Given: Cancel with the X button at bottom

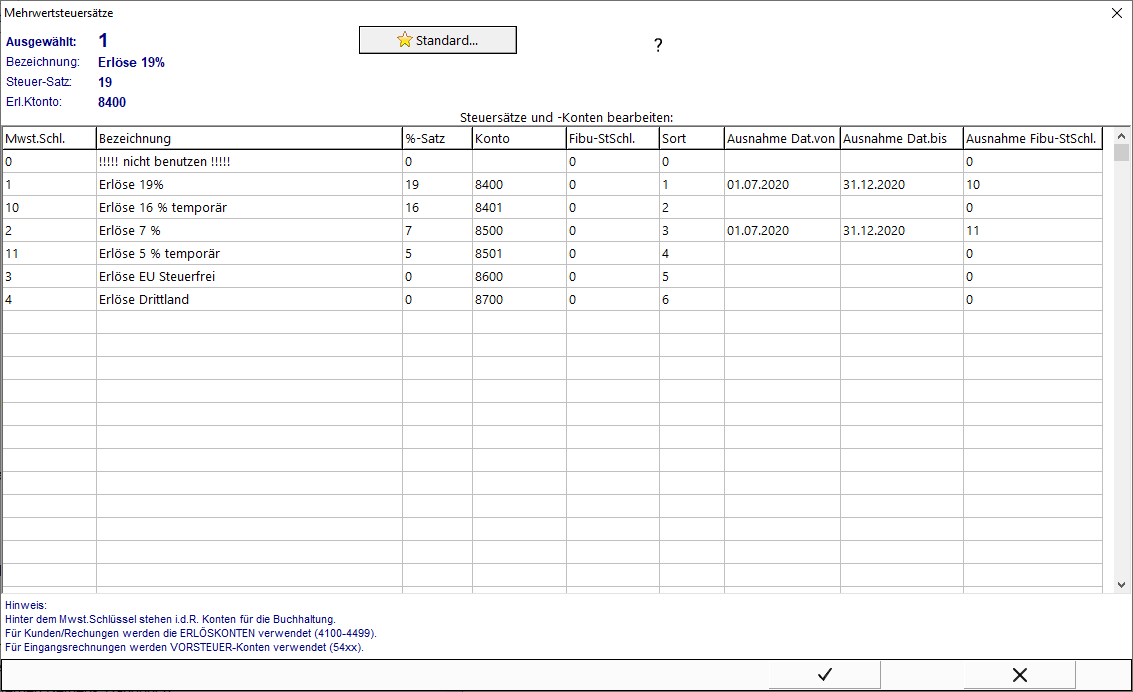Looking at the screenshot, I should click(x=1020, y=675).
